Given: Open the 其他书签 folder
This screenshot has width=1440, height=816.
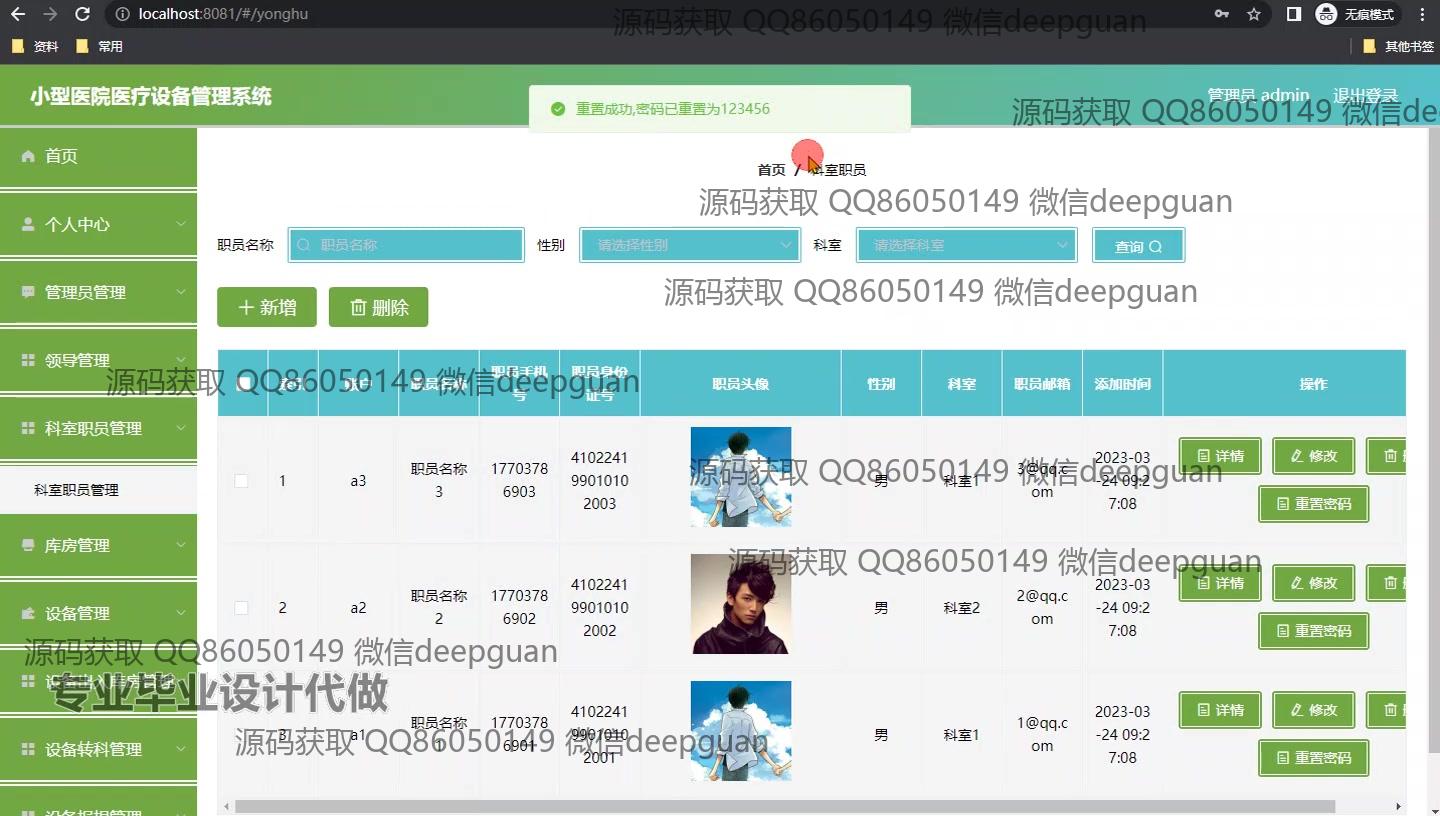Looking at the screenshot, I should click(1398, 46).
